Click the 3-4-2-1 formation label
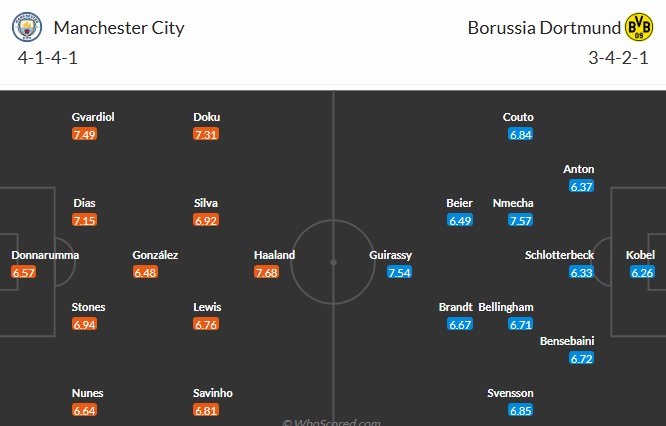Viewport: 666px width, 426px height. (619, 56)
